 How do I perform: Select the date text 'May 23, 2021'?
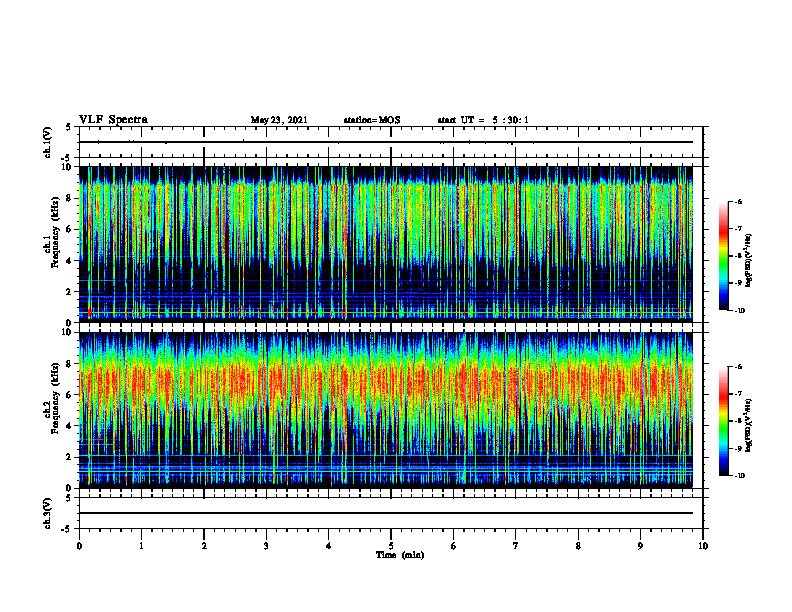pos(279,120)
